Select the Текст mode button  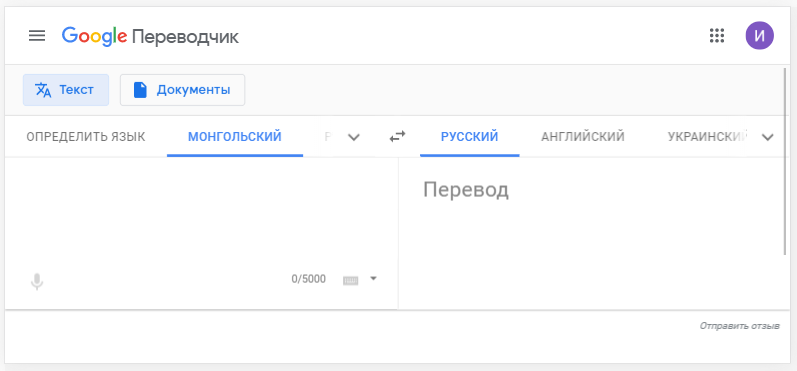click(66, 90)
